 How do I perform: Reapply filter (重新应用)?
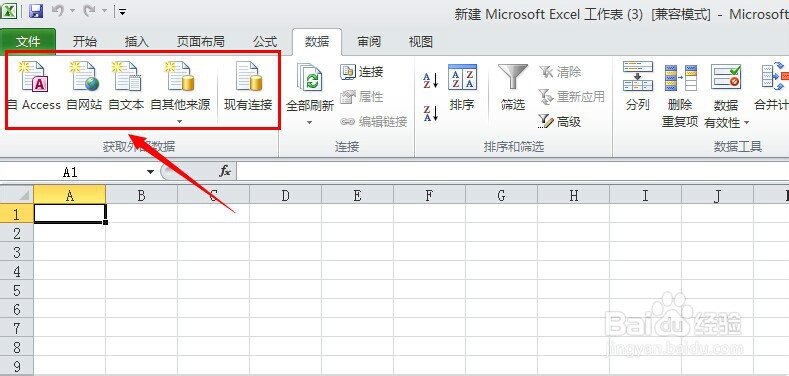click(571, 97)
